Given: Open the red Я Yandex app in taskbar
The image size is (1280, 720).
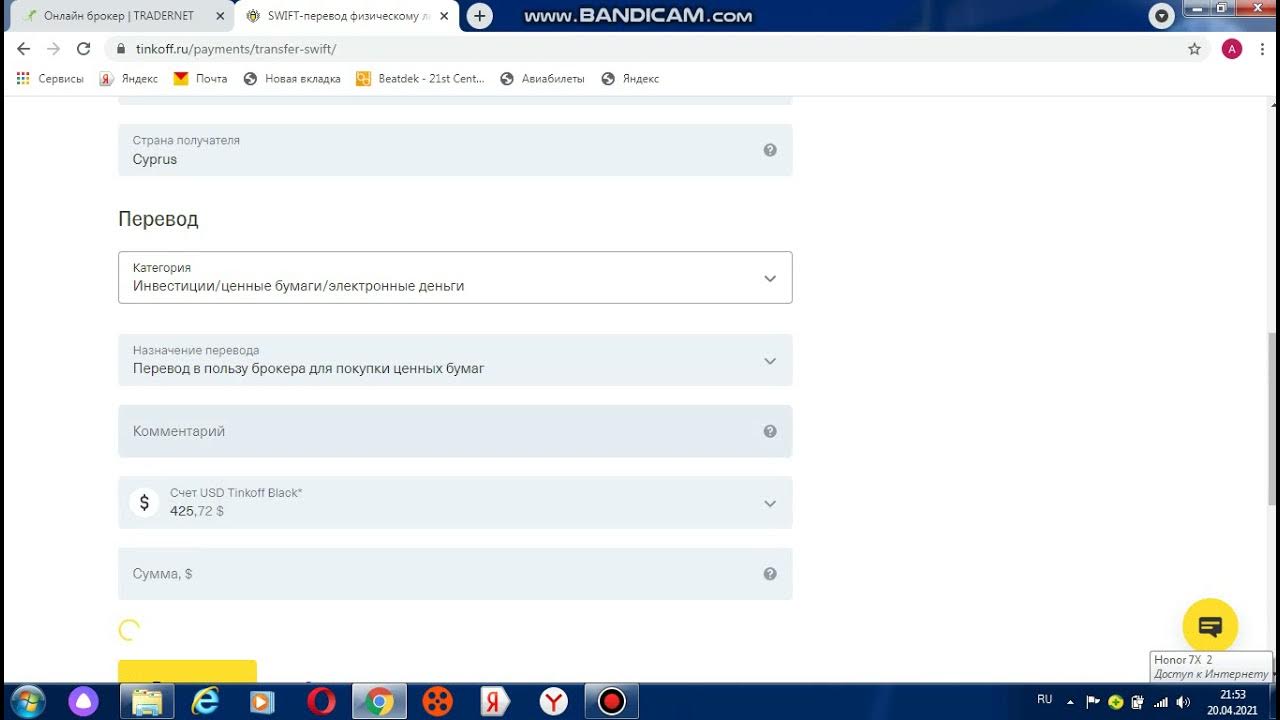Looking at the screenshot, I should pyautogui.click(x=495, y=701).
